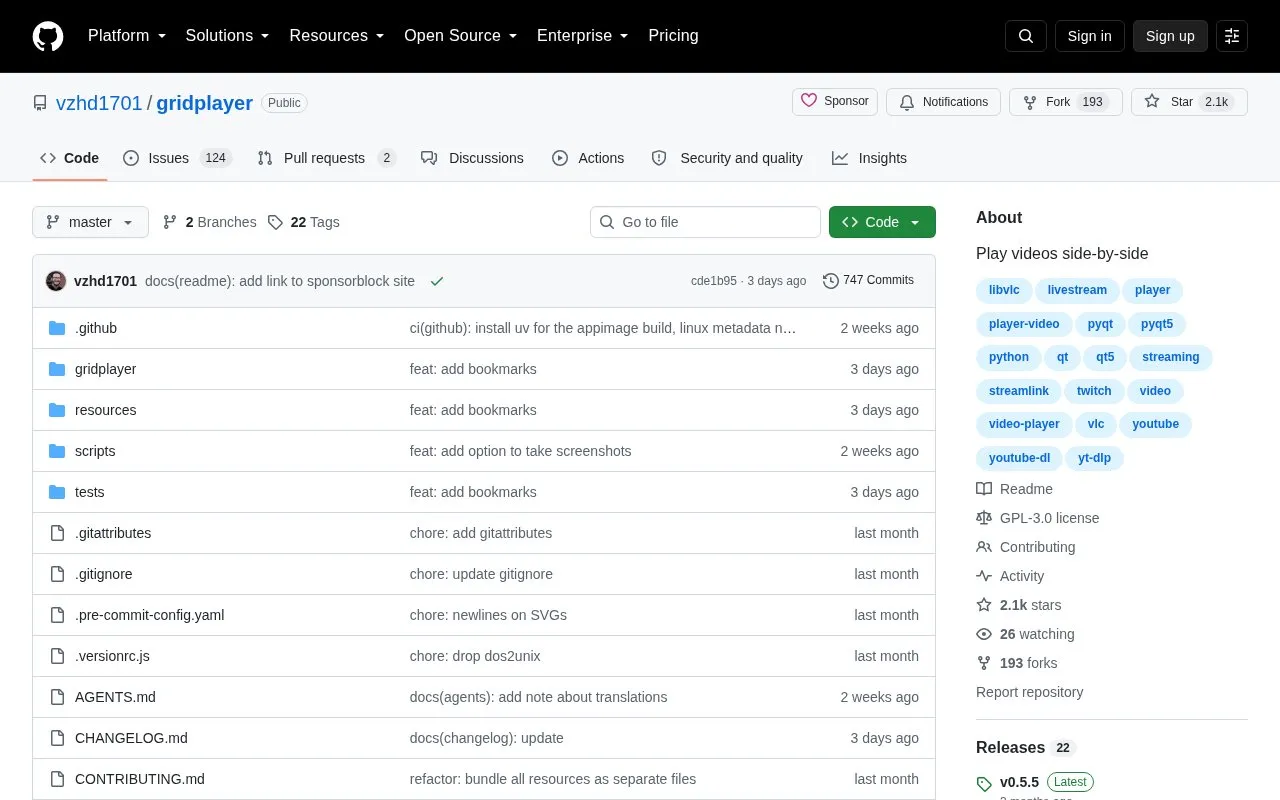
Task: Click the heart Sponsor button
Action: [x=835, y=102]
